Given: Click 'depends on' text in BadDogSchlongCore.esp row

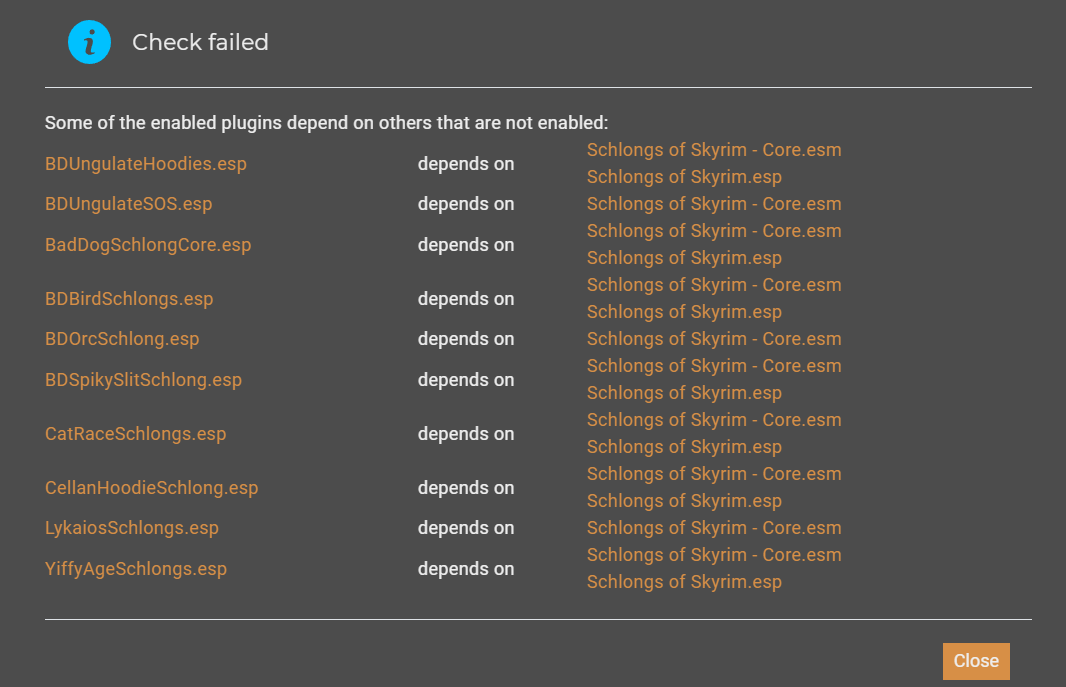Looking at the screenshot, I should point(466,245).
